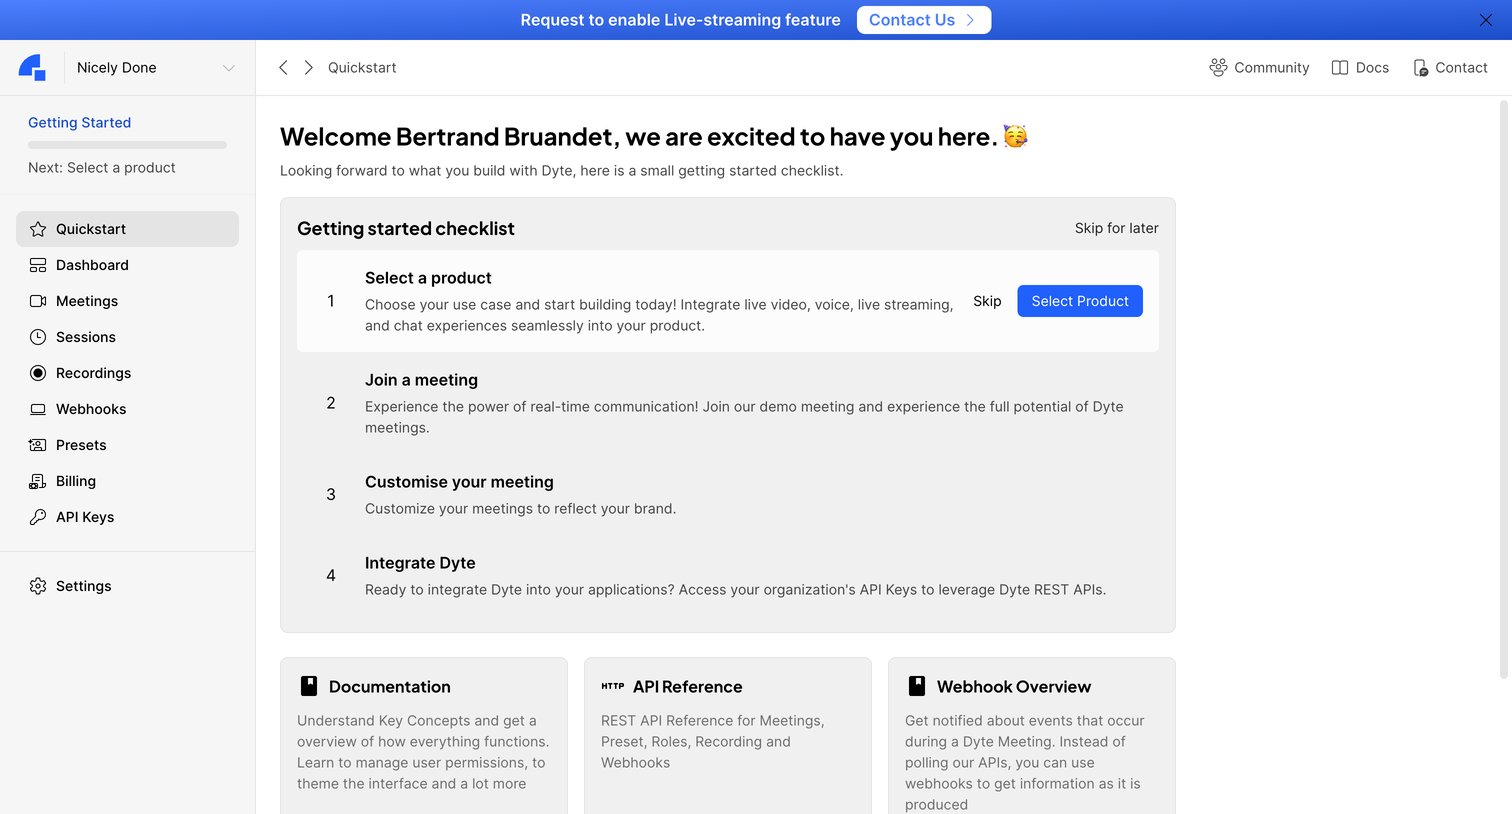This screenshot has height=814, width=1512.
Task: Select the Quickstart menu item
Action: [127, 229]
